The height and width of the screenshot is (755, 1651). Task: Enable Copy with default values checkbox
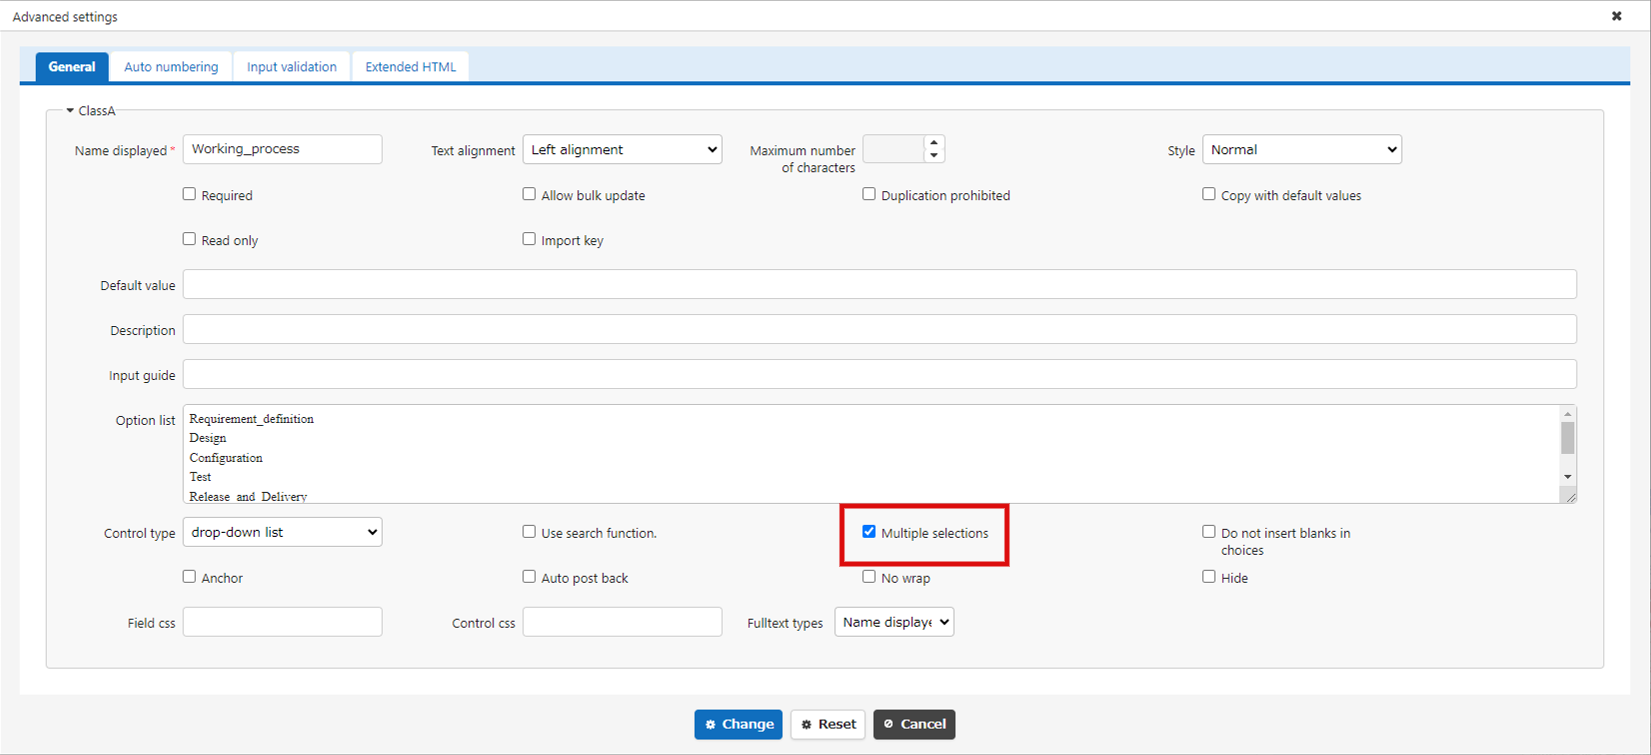click(1209, 194)
